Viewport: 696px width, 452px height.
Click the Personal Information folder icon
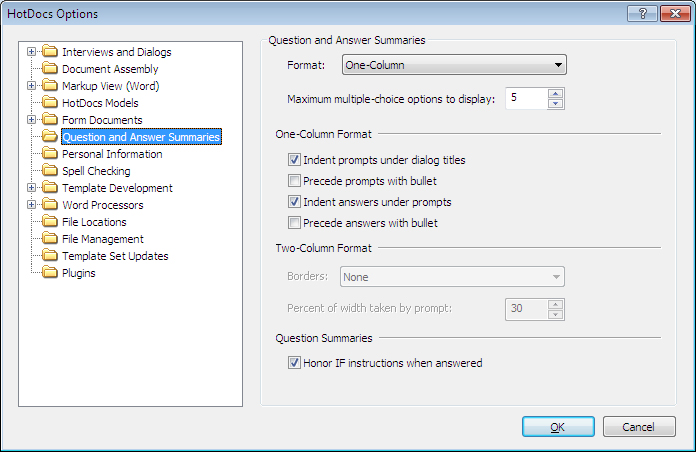[49, 154]
